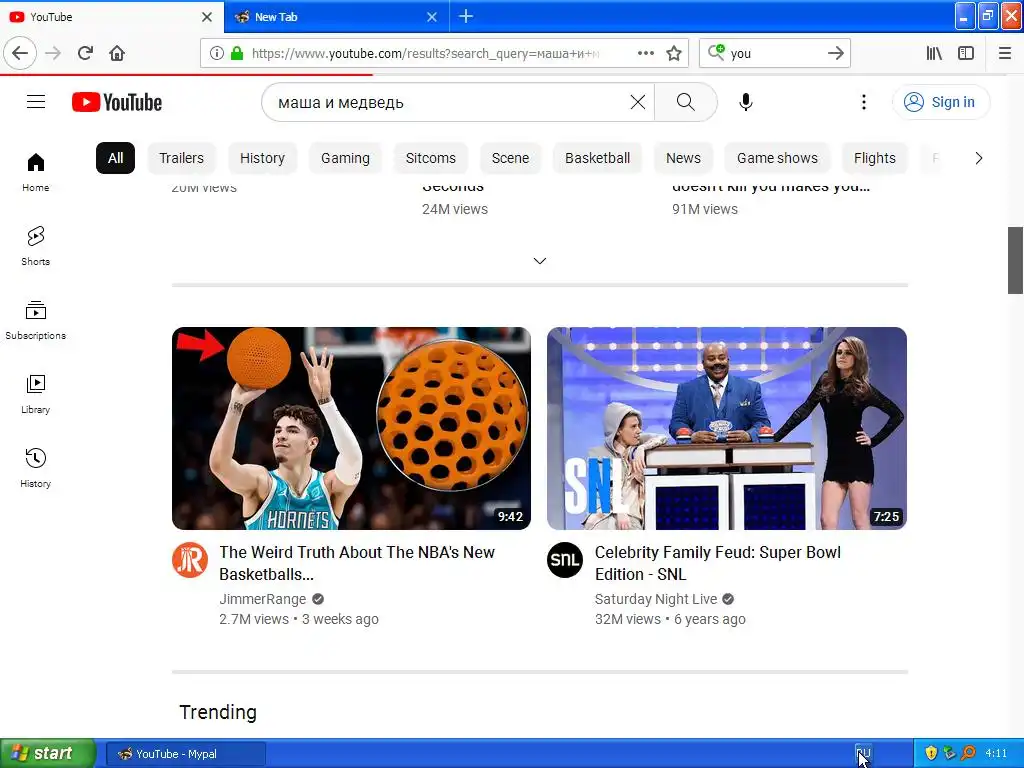This screenshot has height=768, width=1024.
Task: Select the Trailers filter chip
Action: 182,158
